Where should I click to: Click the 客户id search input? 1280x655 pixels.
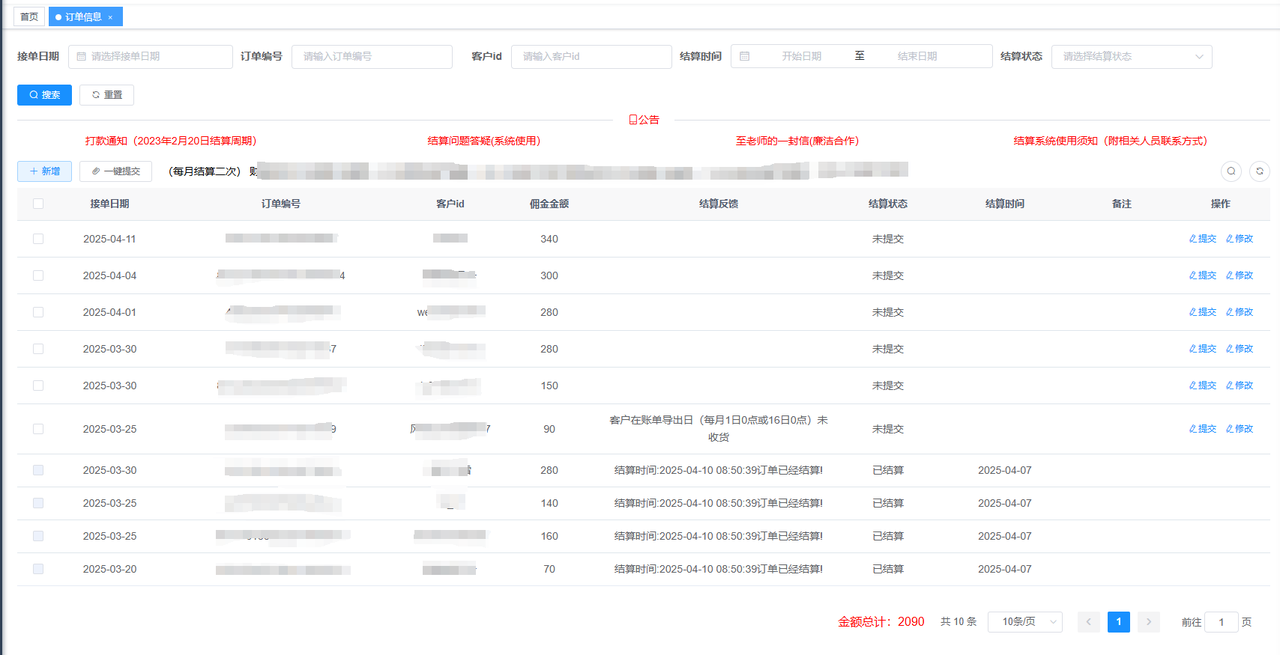click(591, 57)
